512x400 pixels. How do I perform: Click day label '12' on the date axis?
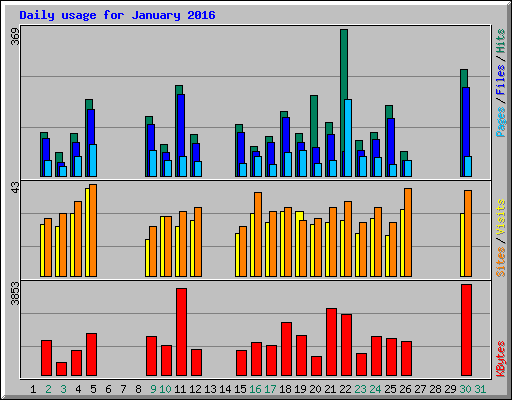tap(195, 389)
